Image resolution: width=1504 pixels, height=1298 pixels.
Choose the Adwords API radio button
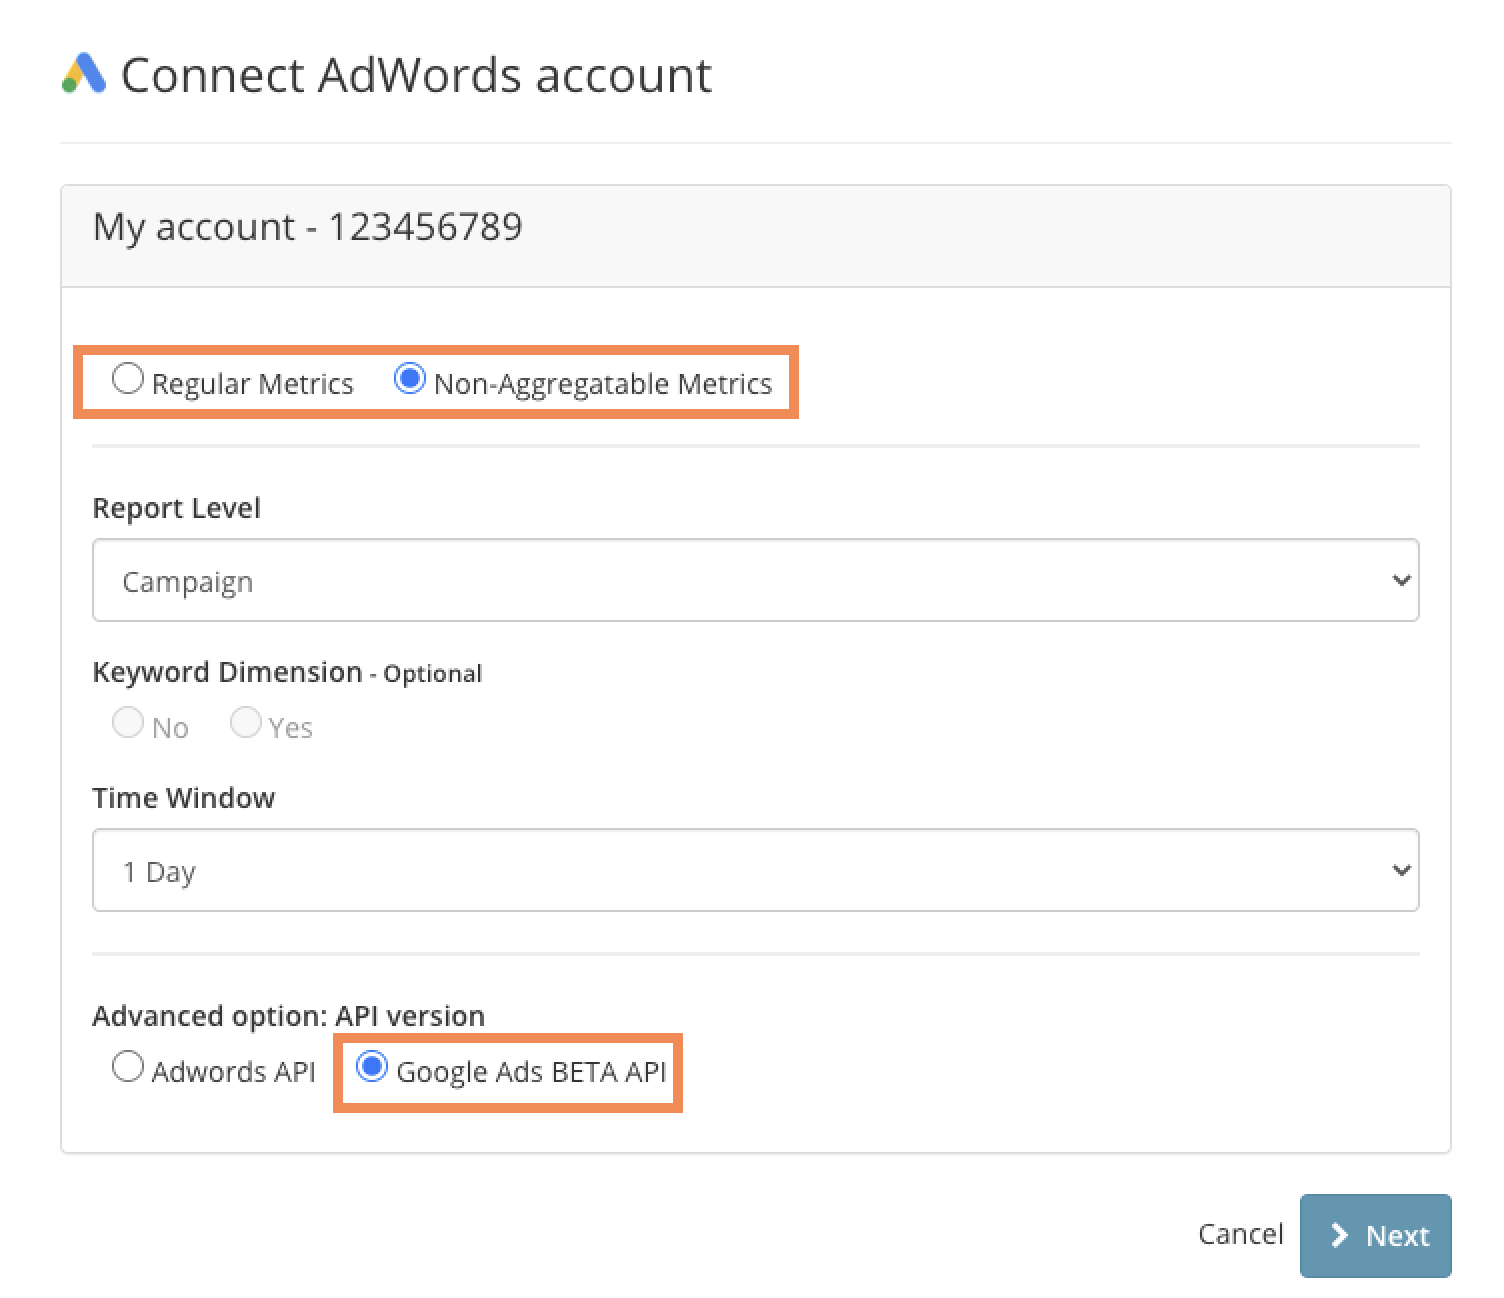(x=128, y=1067)
